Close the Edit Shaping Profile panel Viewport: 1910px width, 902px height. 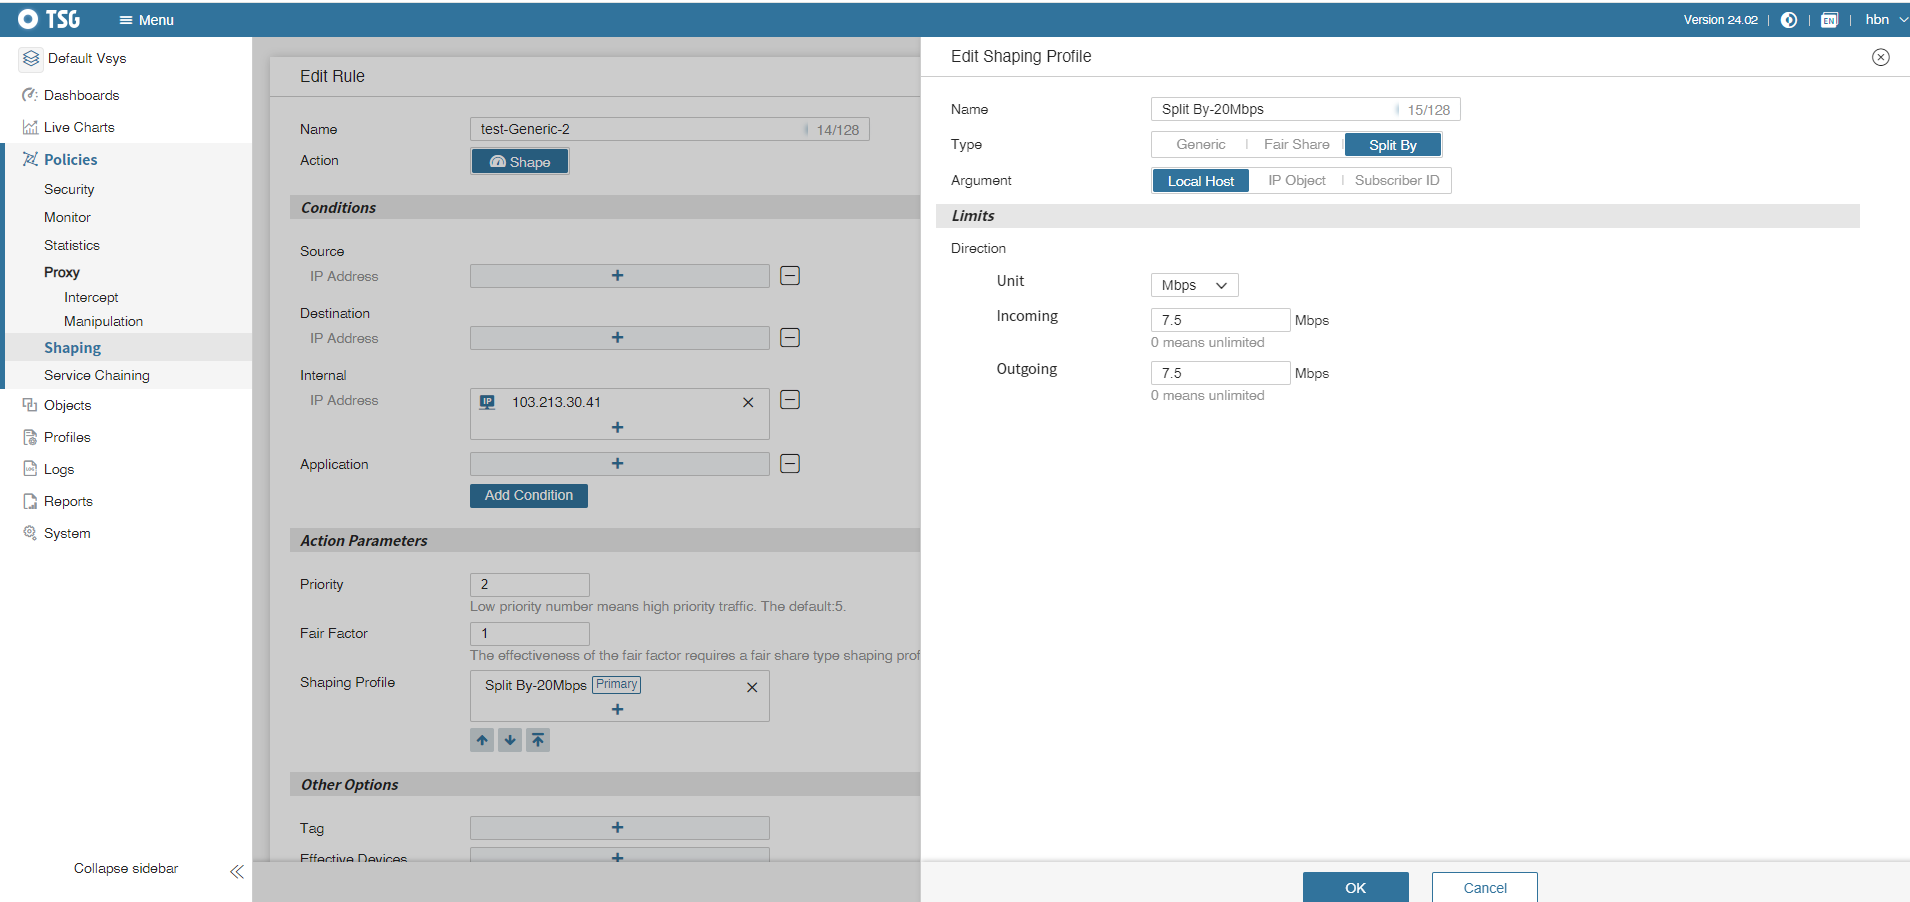(x=1880, y=57)
